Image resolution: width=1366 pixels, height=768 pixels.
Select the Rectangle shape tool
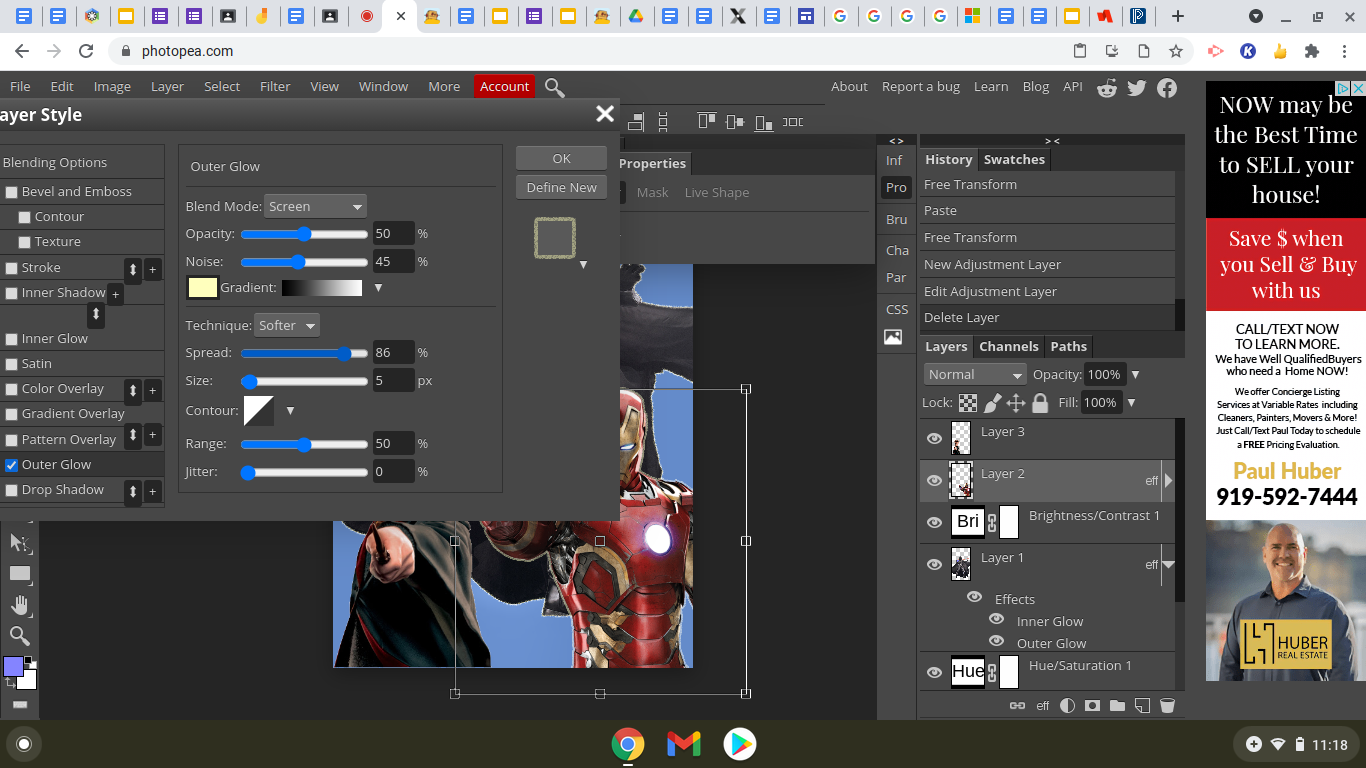pyautogui.click(x=19, y=574)
